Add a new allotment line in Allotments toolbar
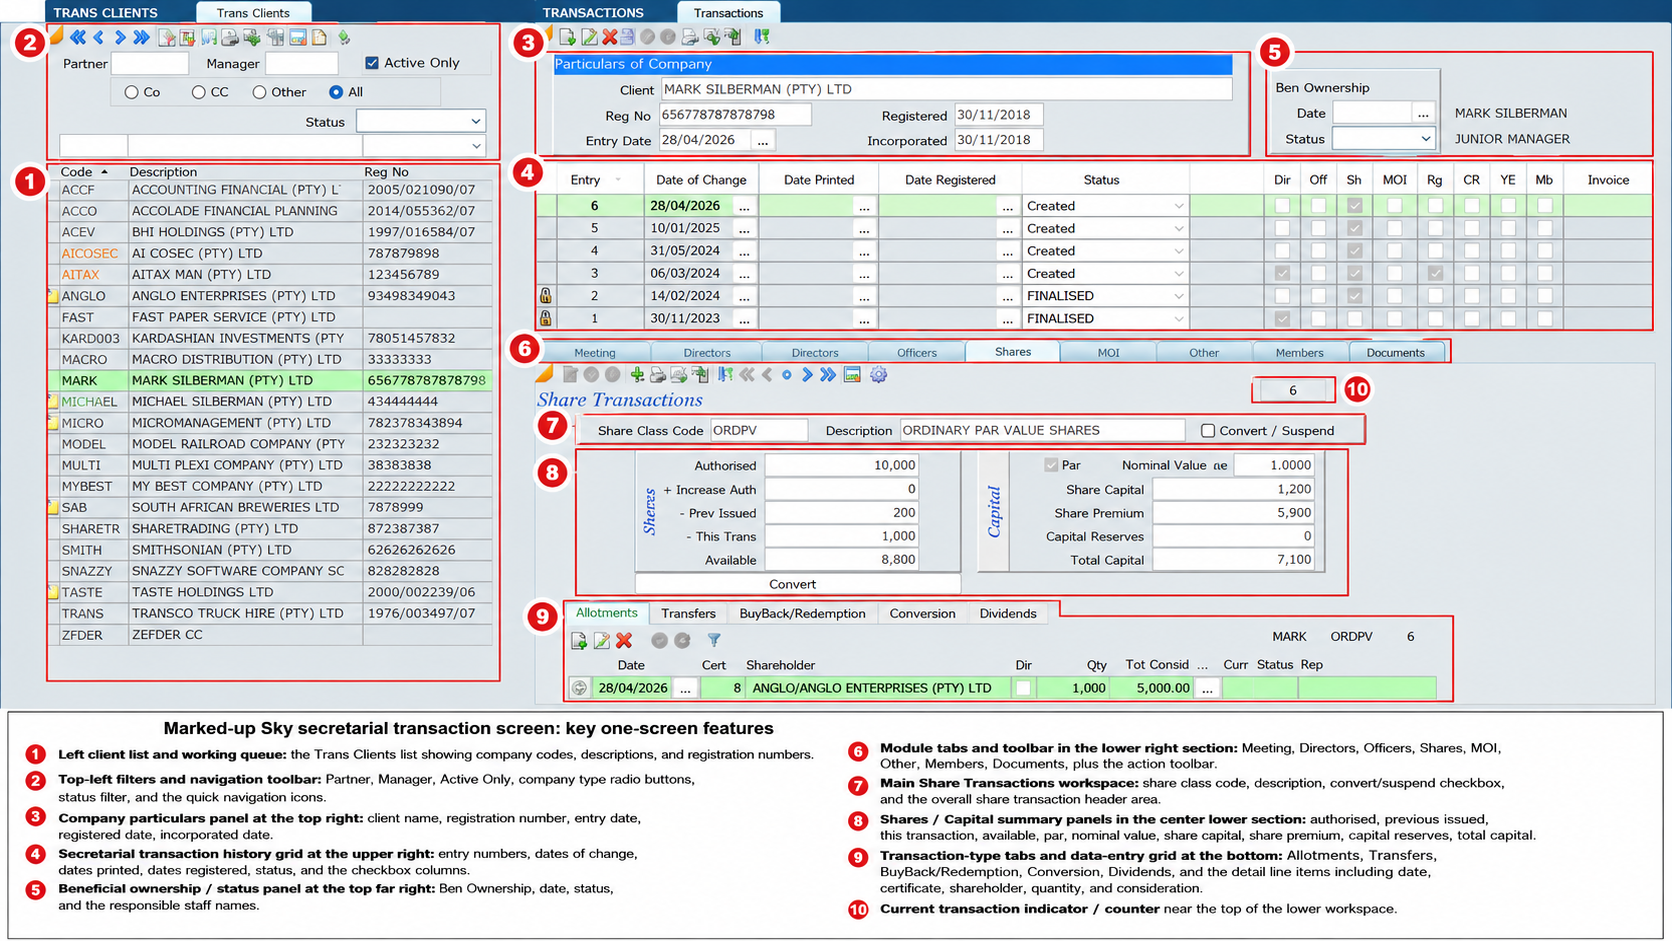The height and width of the screenshot is (941, 1672). click(x=579, y=640)
